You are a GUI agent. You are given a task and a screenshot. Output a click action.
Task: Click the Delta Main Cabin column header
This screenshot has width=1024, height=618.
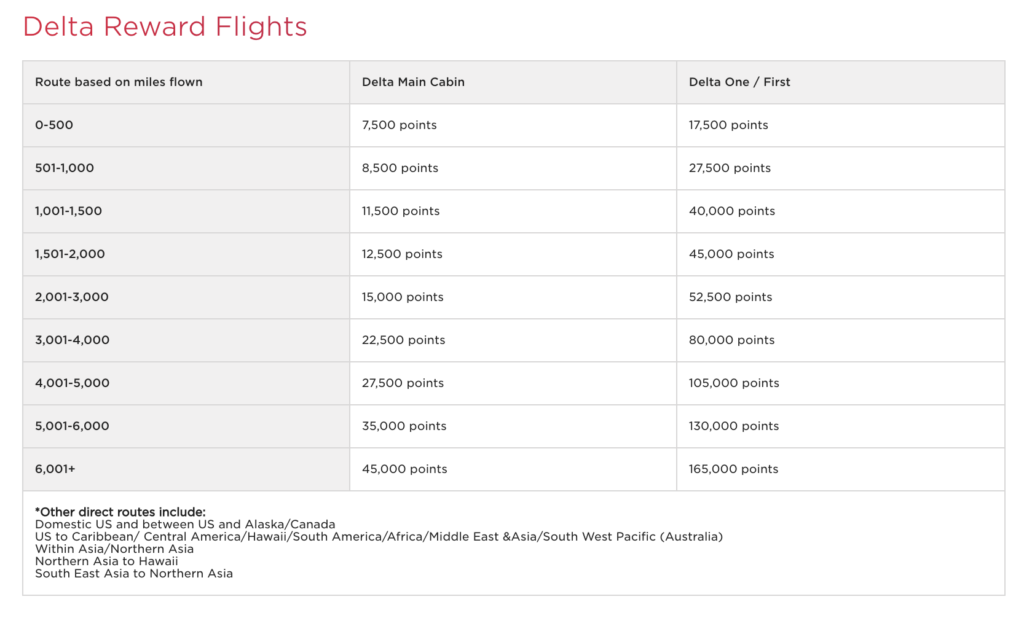413,82
